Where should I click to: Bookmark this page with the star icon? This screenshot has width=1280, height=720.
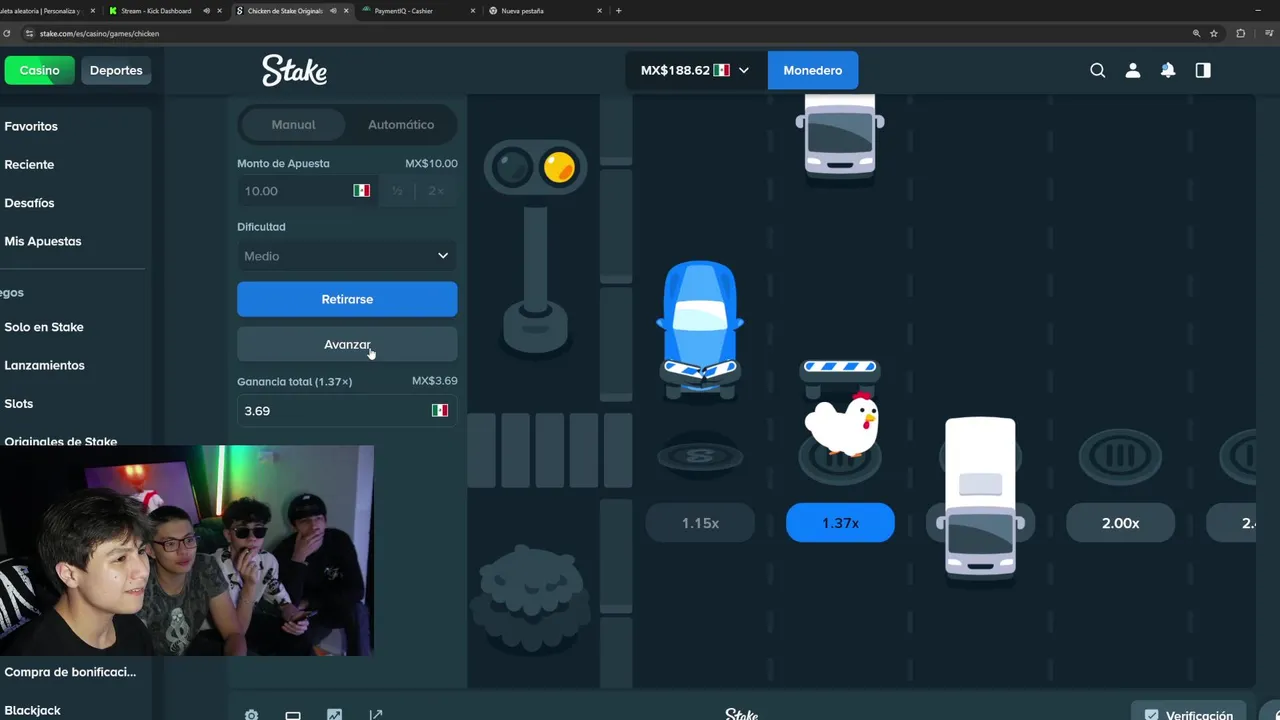(1214, 33)
